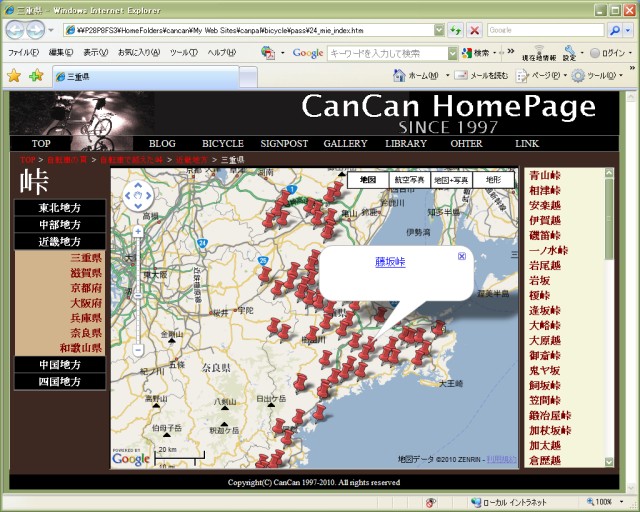This screenshot has width=640, height=512.
Task: Open 青山峠 in the pass list
Action: tap(545, 176)
